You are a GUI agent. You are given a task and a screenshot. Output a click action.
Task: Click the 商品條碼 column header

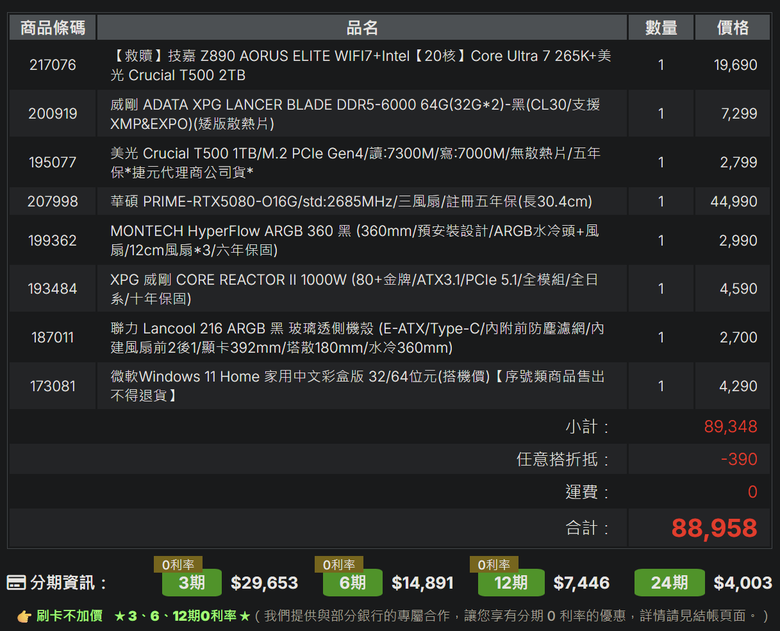(x=52, y=28)
